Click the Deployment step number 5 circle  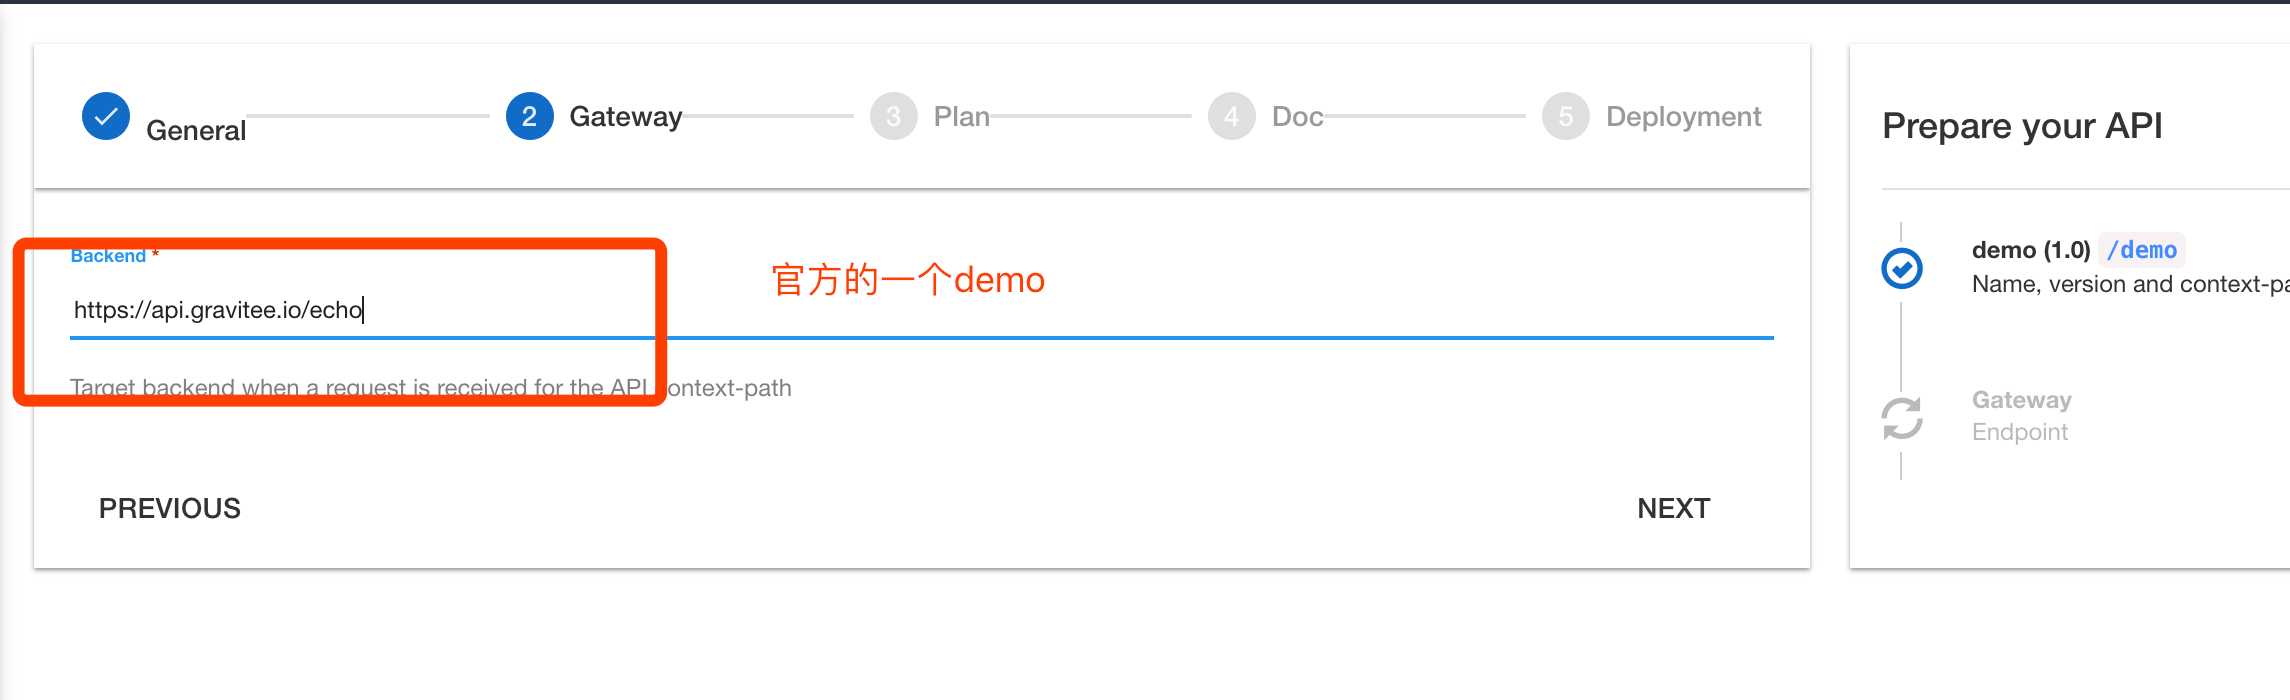click(x=1566, y=117)
